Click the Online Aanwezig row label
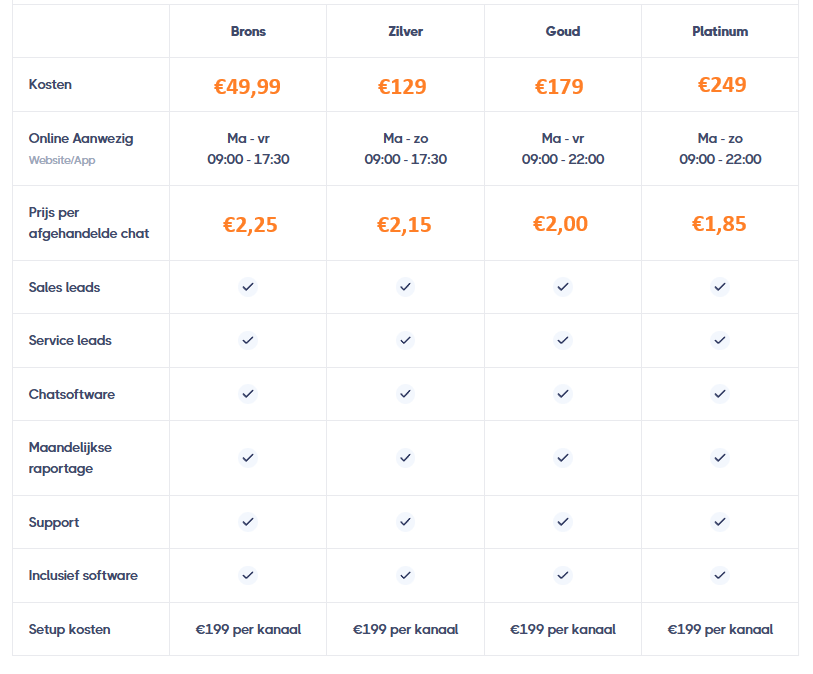The image size is (813, 674). click(81, 138)
